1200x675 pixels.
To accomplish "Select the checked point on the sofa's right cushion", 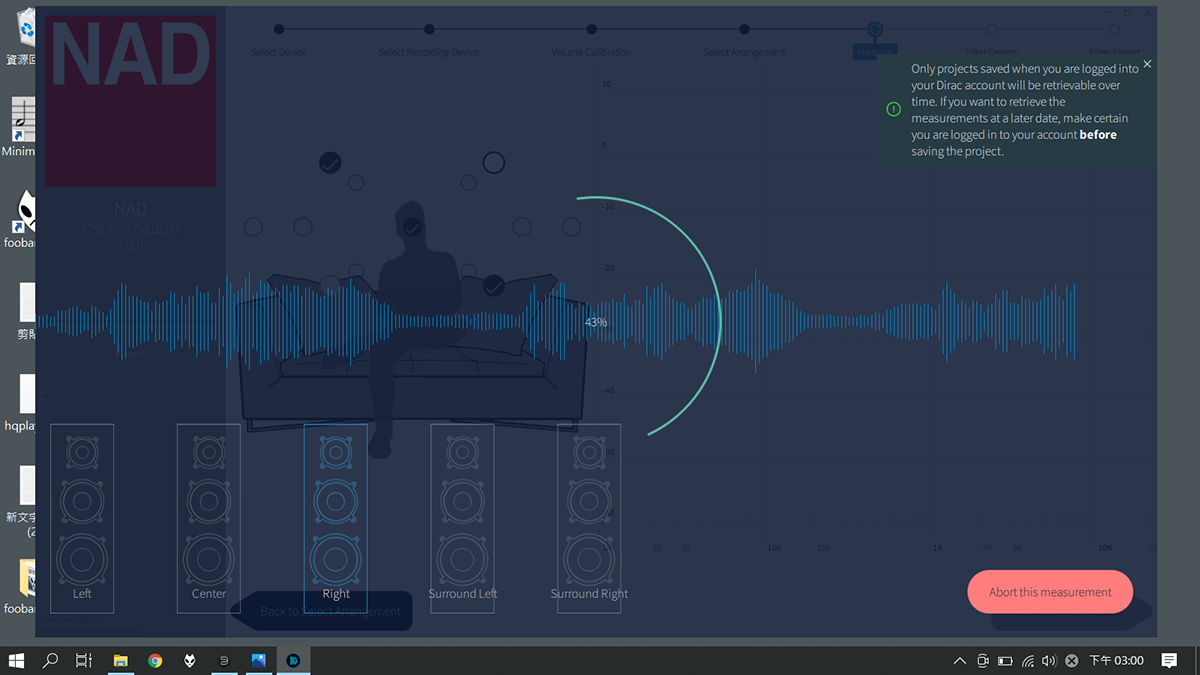I will point(494,286).
